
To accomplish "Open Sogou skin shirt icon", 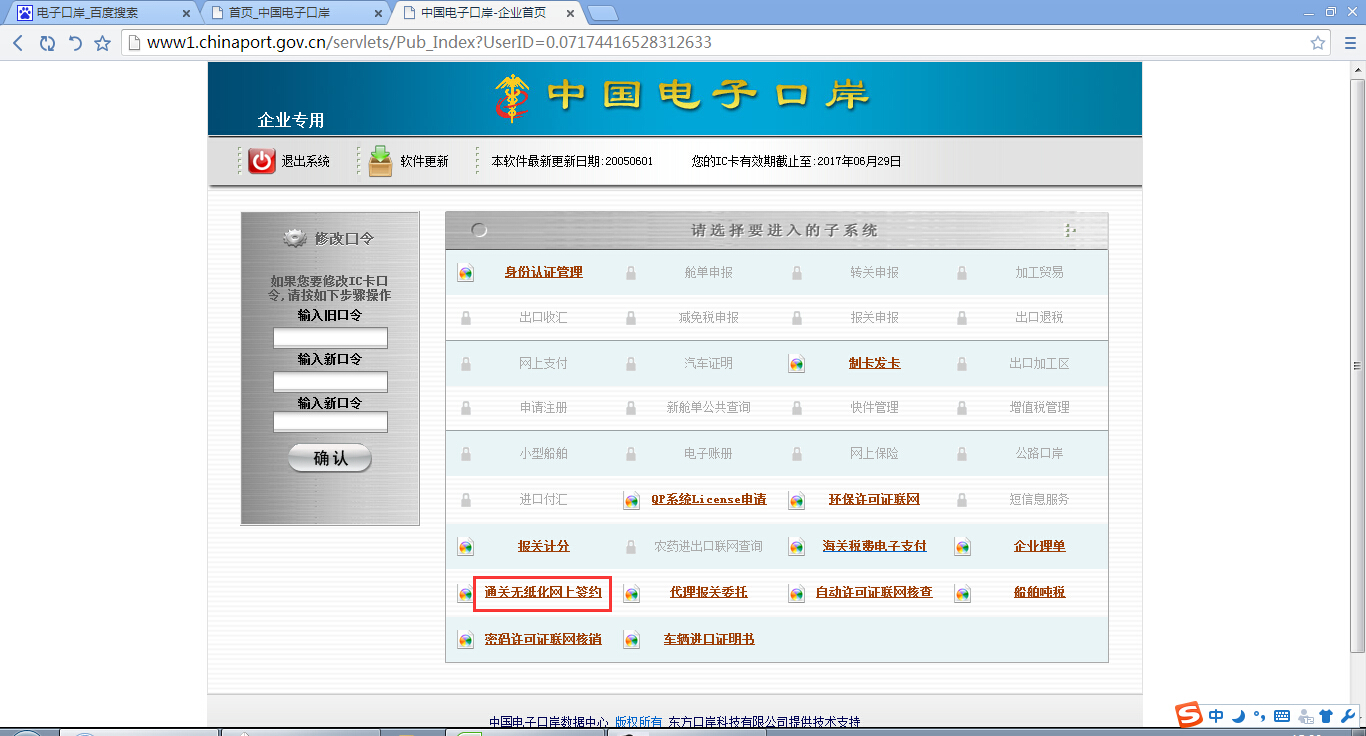I will tap(1326, 716).
